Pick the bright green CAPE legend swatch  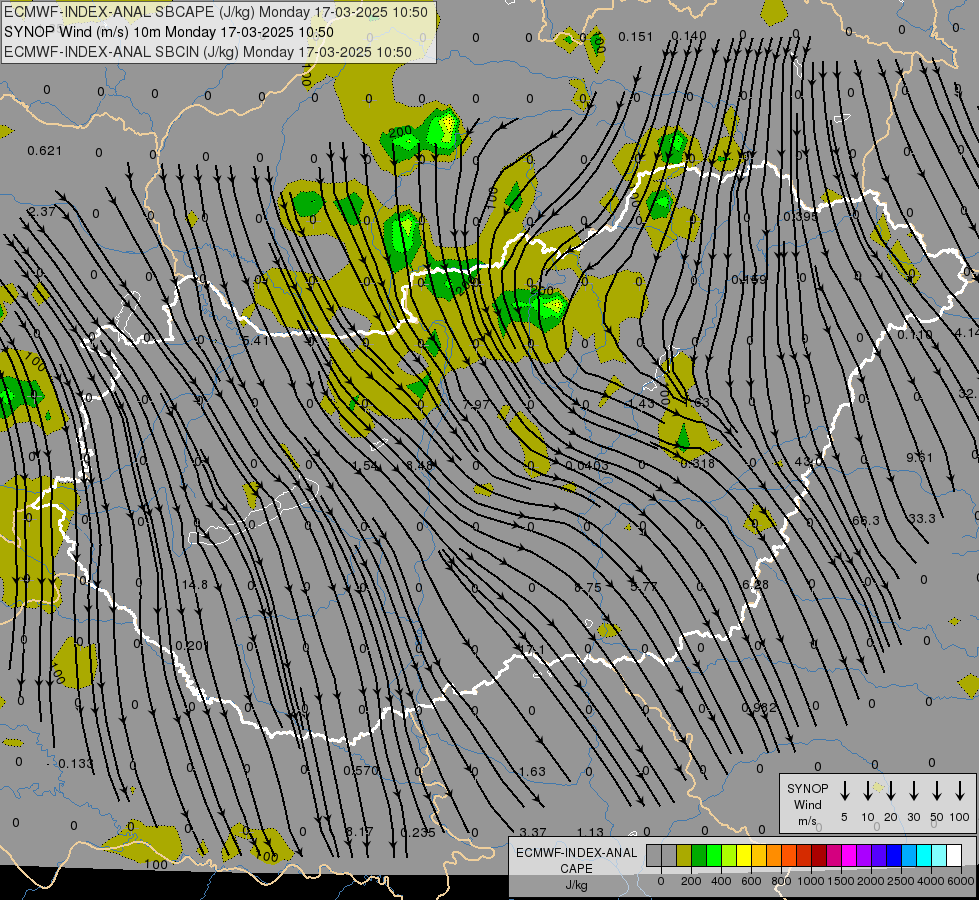pyautogui.click(x=714, y=855)
